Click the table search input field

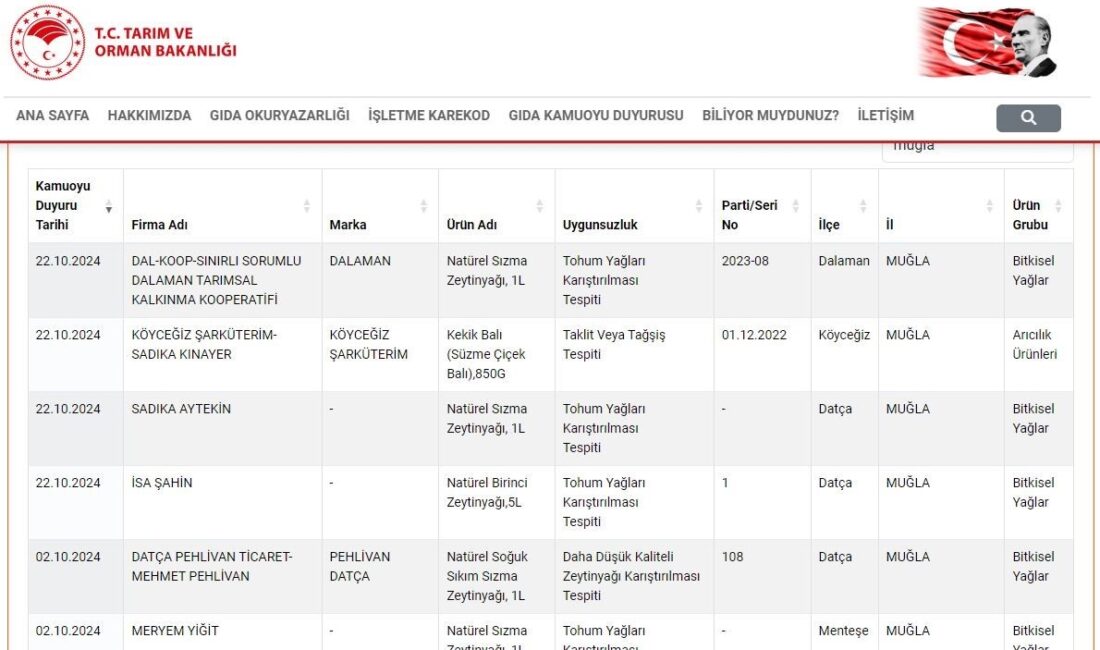click(976, 148)
